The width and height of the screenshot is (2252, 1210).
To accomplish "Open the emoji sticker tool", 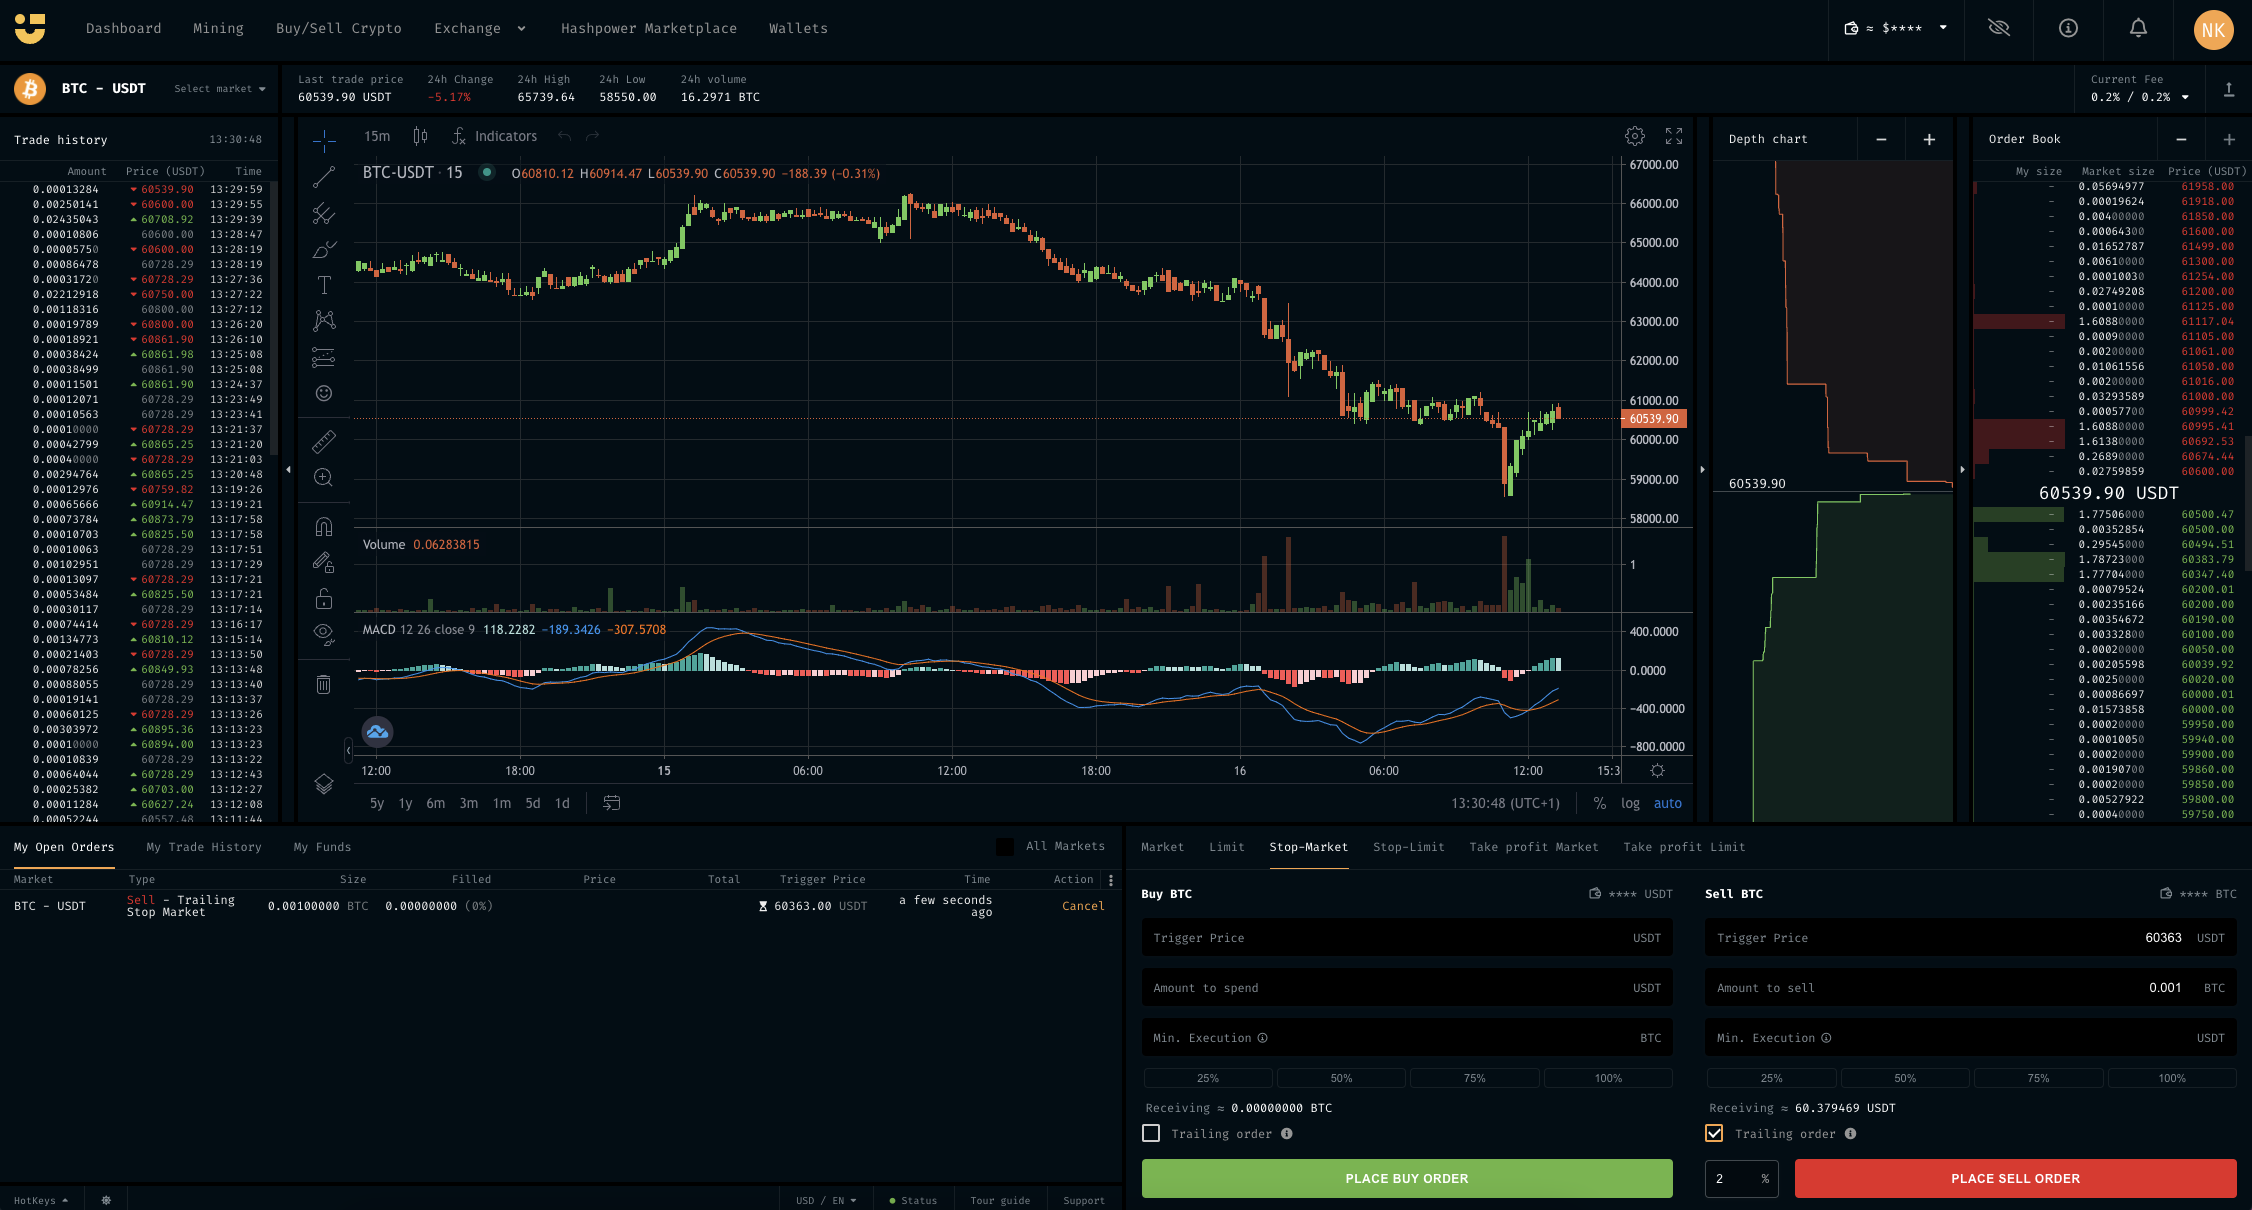I will [x=324, y=394].
